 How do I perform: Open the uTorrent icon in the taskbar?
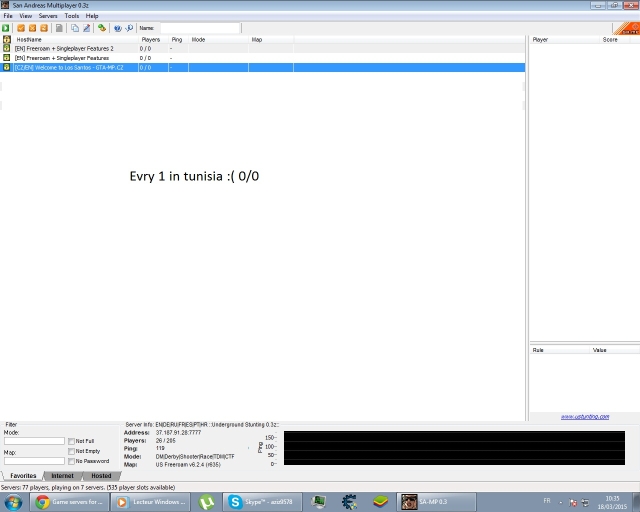click(206, 502)
